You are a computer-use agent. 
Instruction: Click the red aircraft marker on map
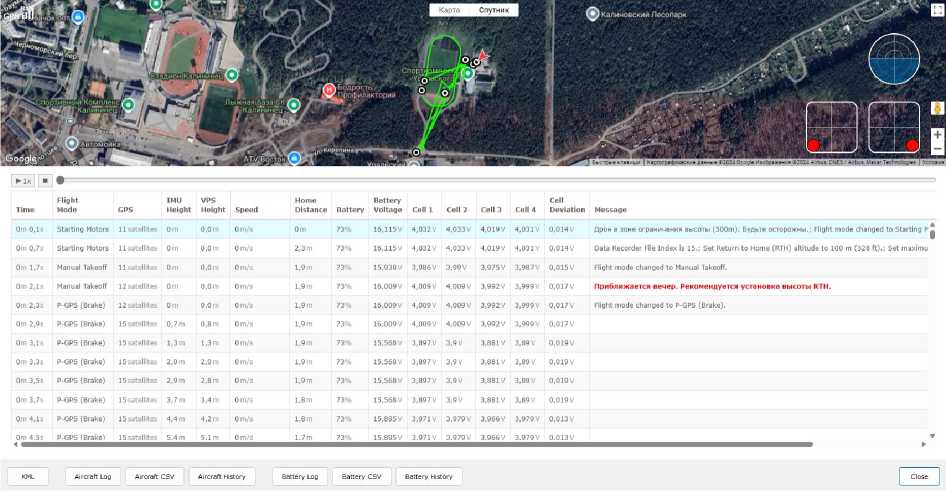(483, 56)
